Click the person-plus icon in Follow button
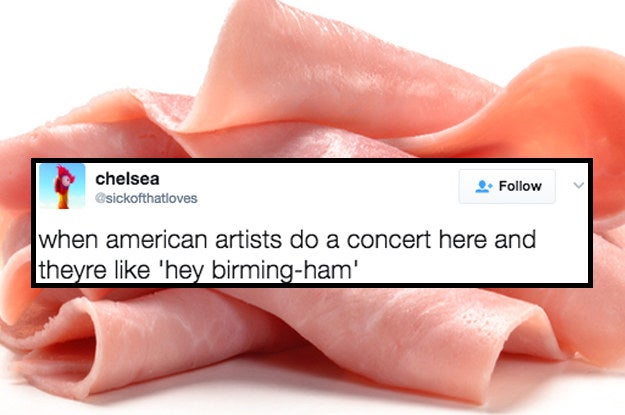This screenshot has height=415, width=625. coord(484,186)
